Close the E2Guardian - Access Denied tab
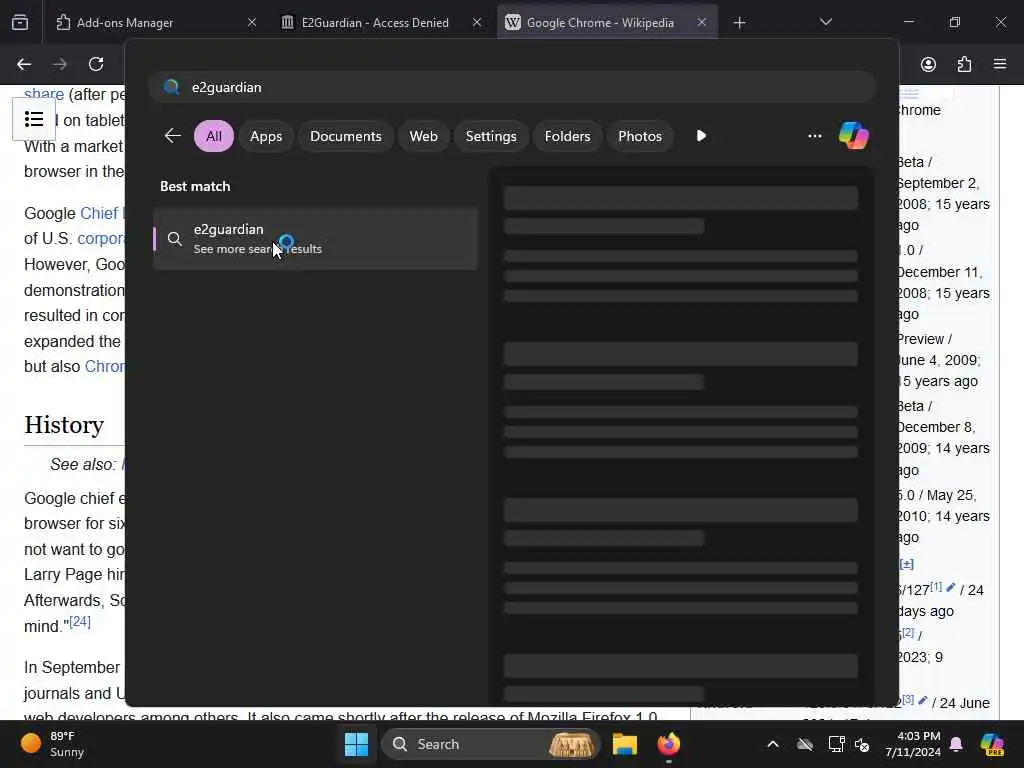Screen dimensions: 1024x768 tap(477, 23)
